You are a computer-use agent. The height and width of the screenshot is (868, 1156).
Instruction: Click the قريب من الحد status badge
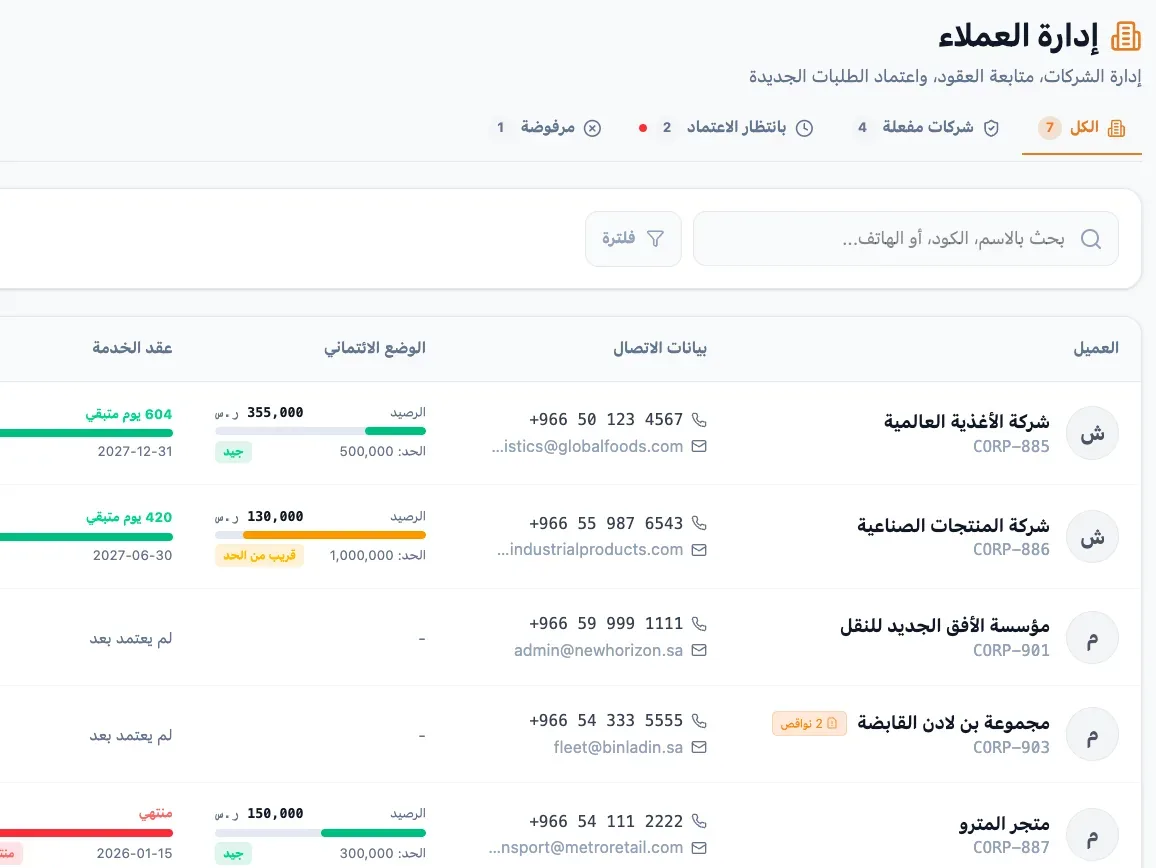click(259, 555)
